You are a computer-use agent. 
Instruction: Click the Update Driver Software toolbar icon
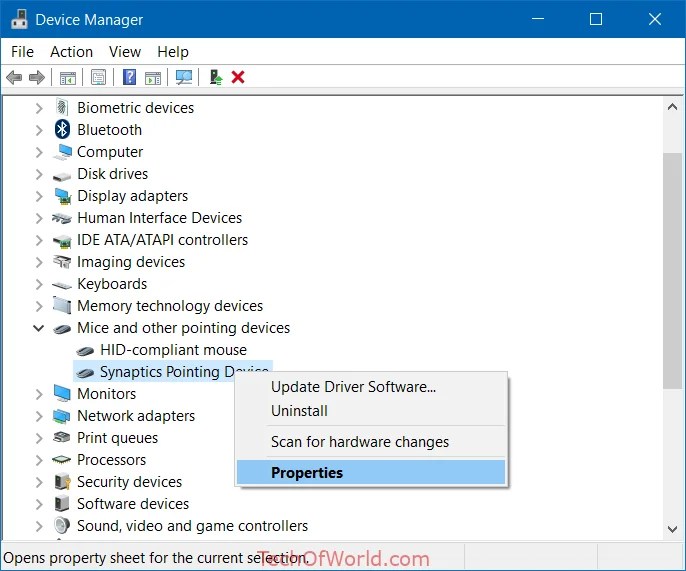[216, 77]
